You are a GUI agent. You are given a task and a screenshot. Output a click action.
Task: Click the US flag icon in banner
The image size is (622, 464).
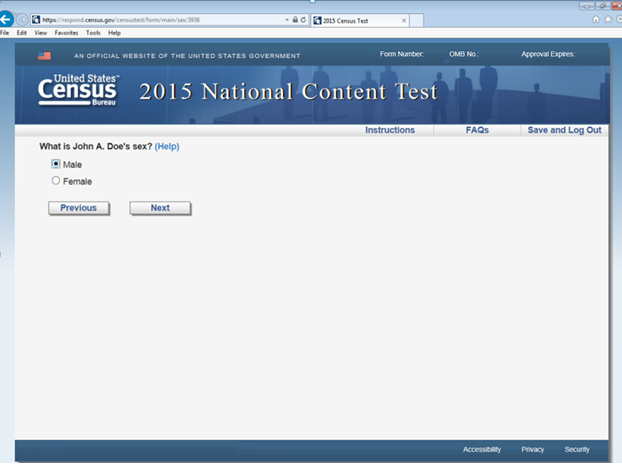pos(44,56)
